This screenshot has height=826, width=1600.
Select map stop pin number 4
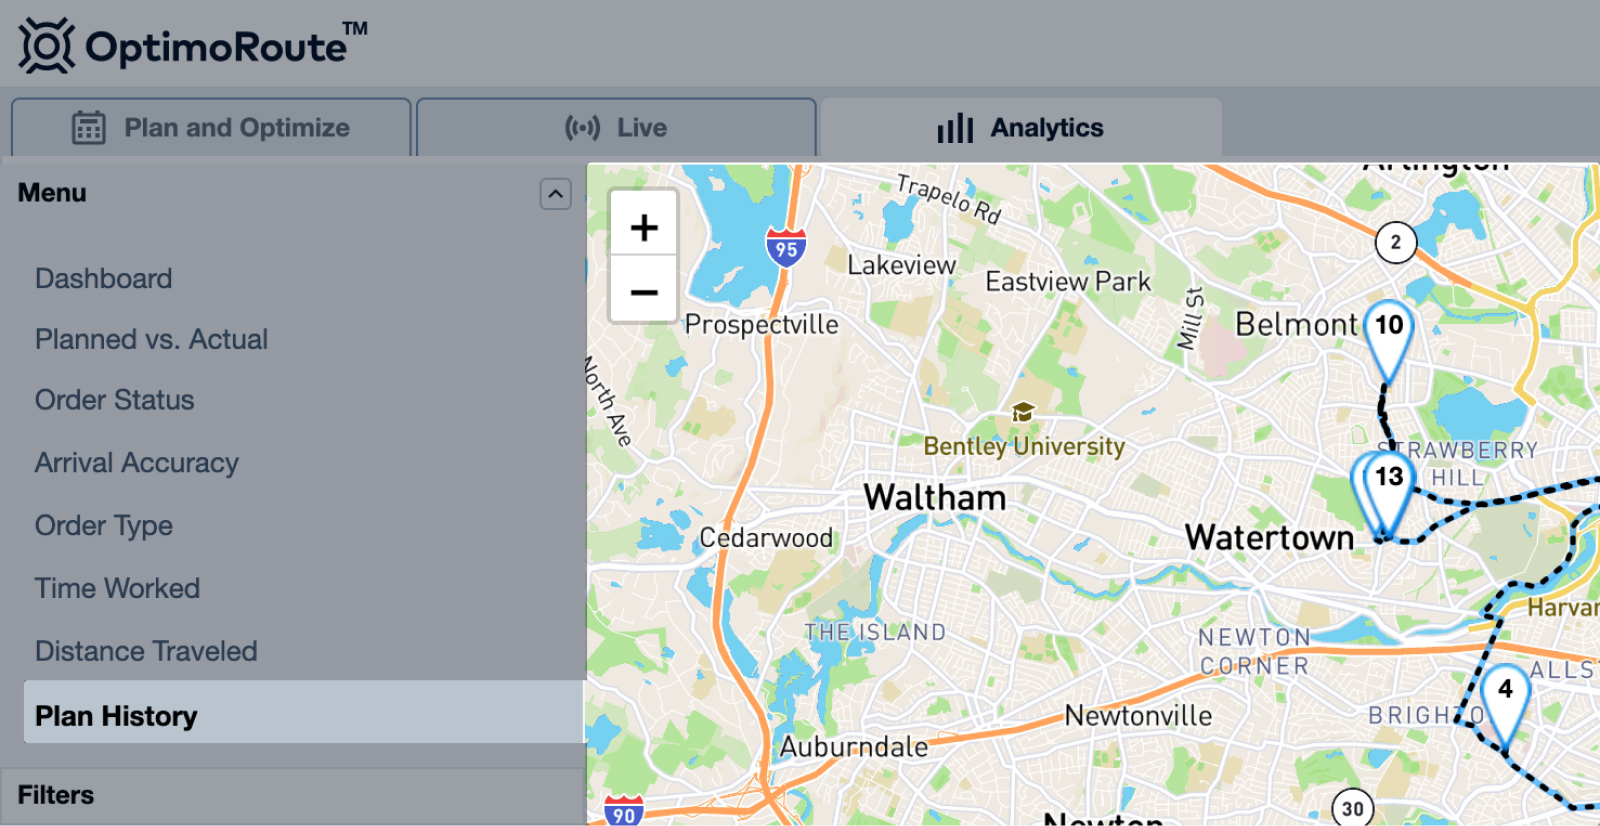click(x=1504, y=693)
